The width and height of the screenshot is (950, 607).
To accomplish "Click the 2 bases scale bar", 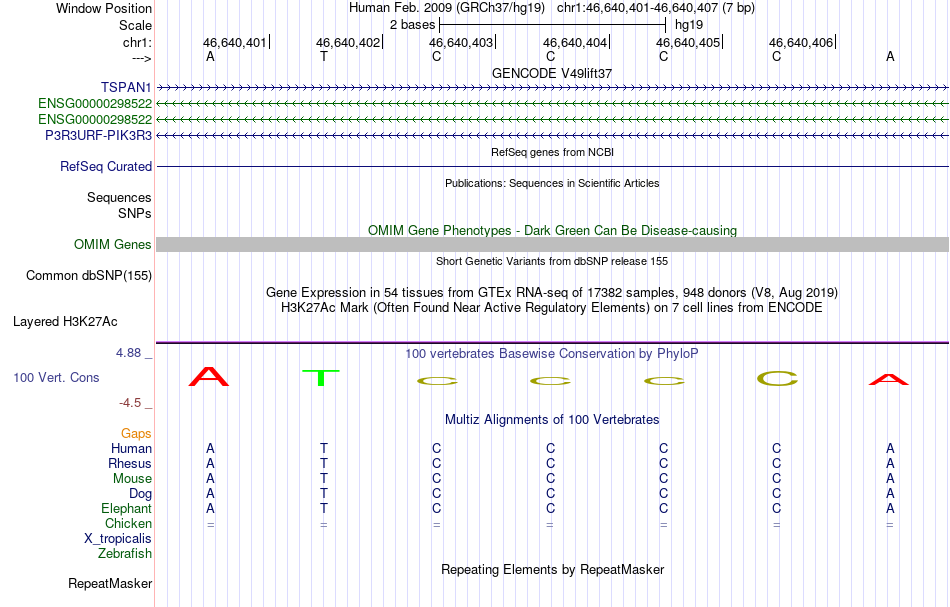I will (x=553, y=25).
